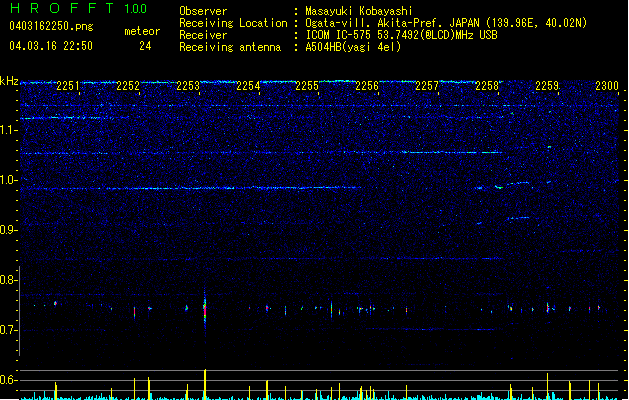The width and height of the screenshot is (629, 400).
Task: Click the Receiving antenna label
Action: (230, 47)
